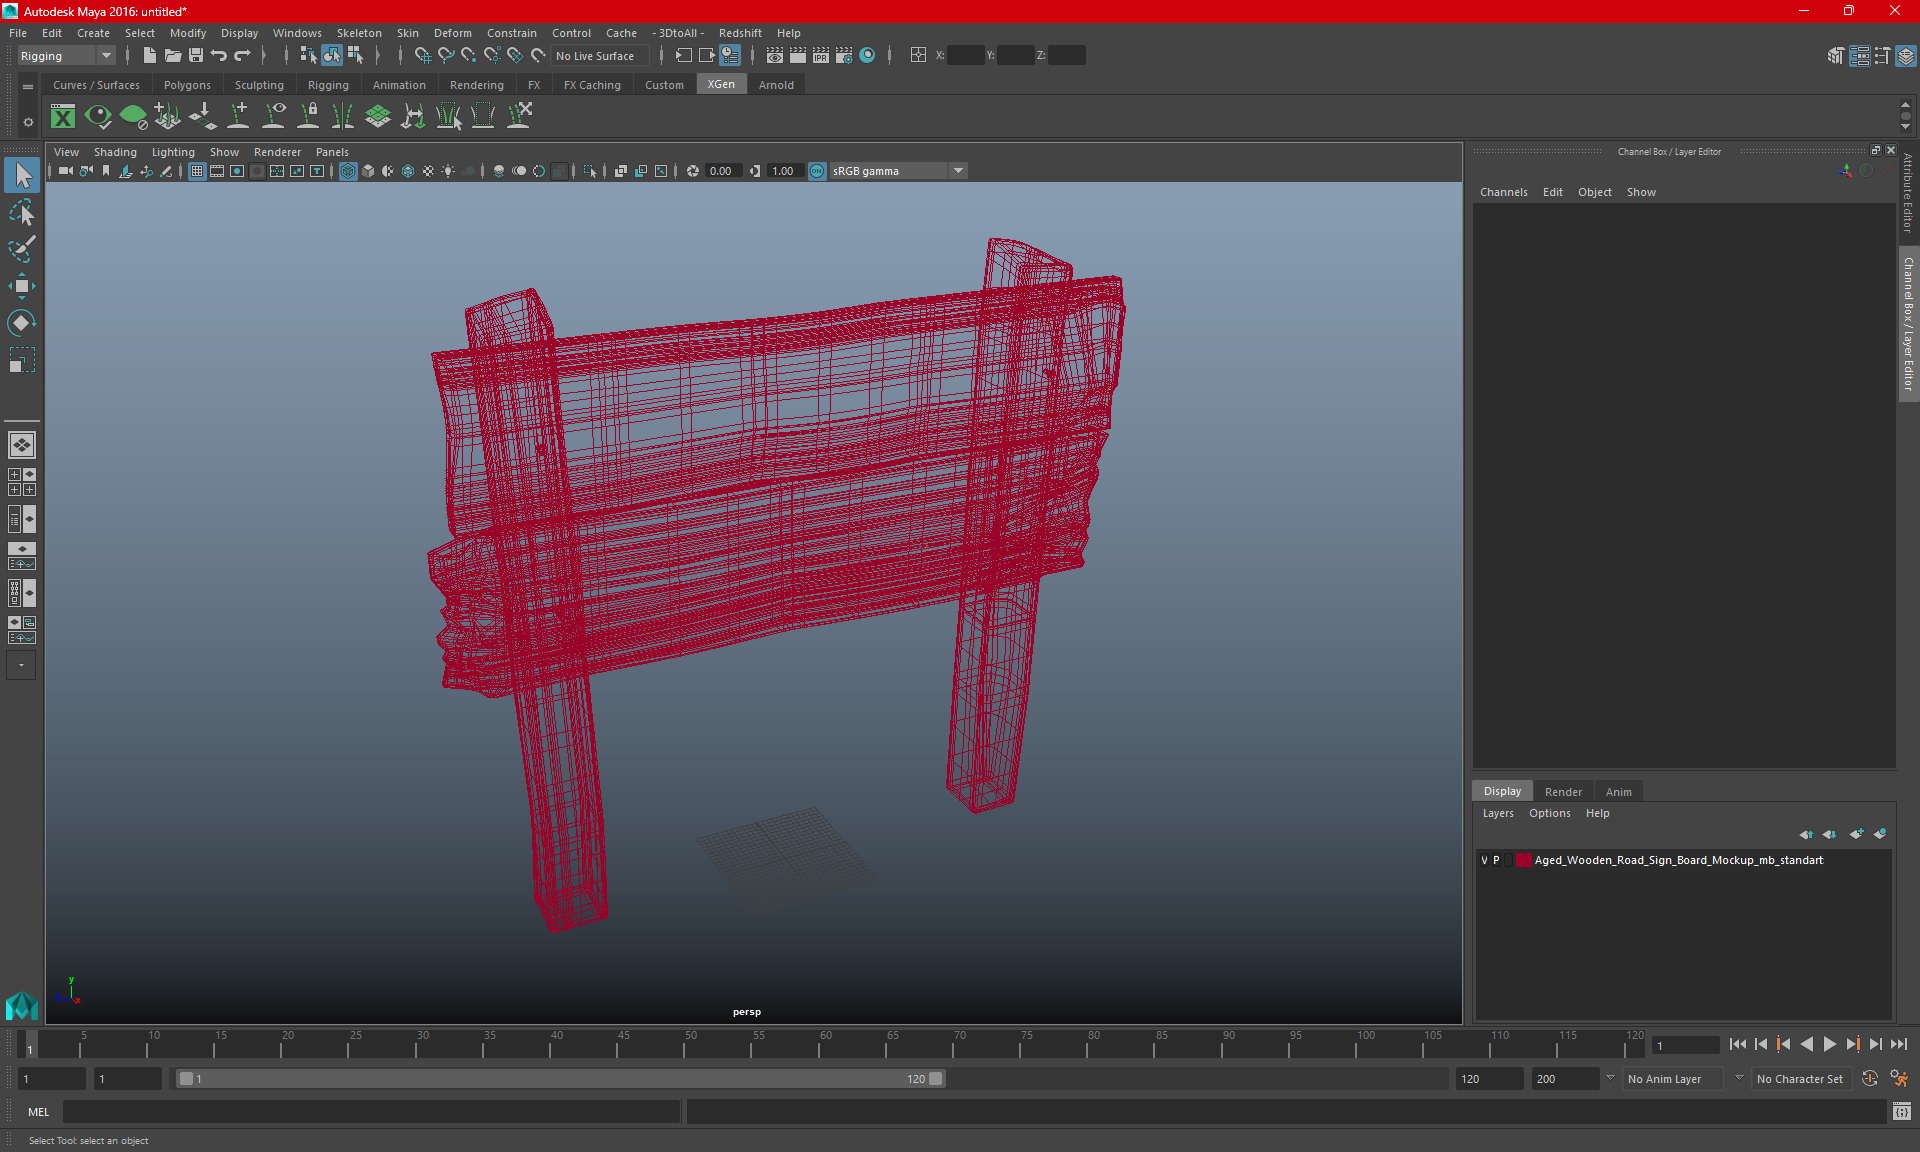The width and height of the screenshot is (1920, 1152).
Task: Click the redo arrow icon
Action: 242,56
